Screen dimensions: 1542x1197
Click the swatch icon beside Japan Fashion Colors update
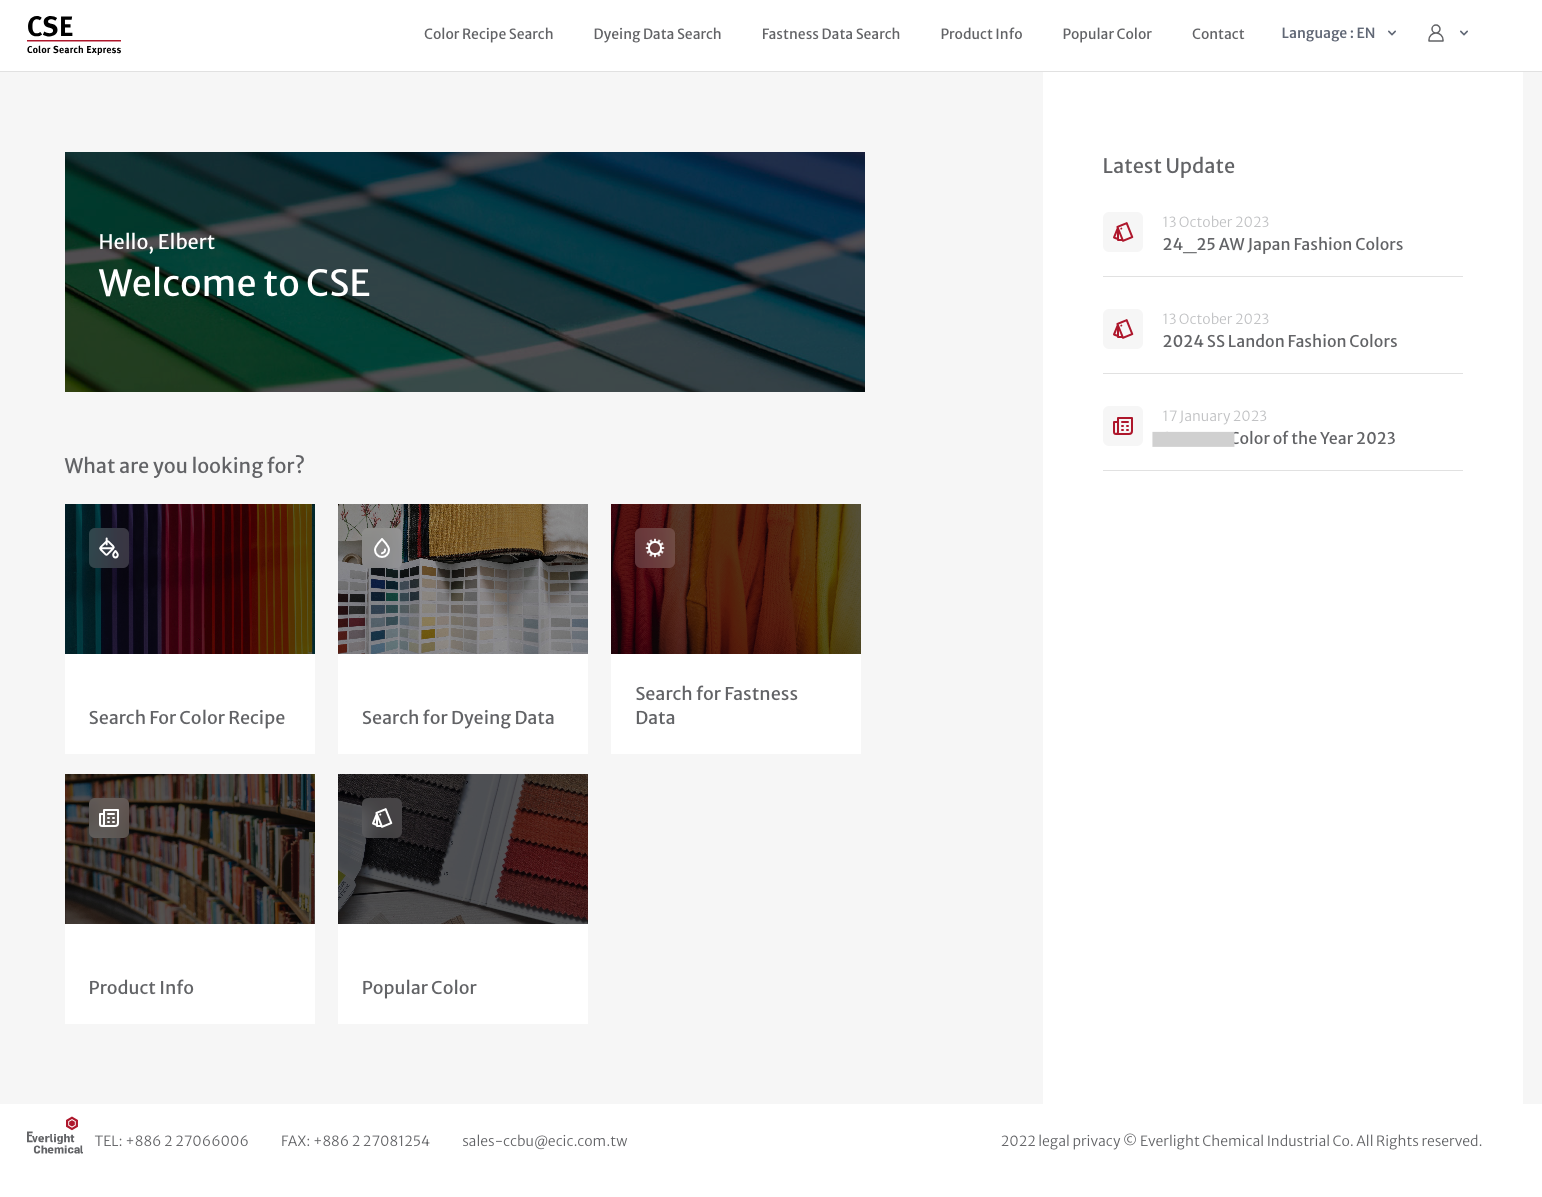(1122, 231)
